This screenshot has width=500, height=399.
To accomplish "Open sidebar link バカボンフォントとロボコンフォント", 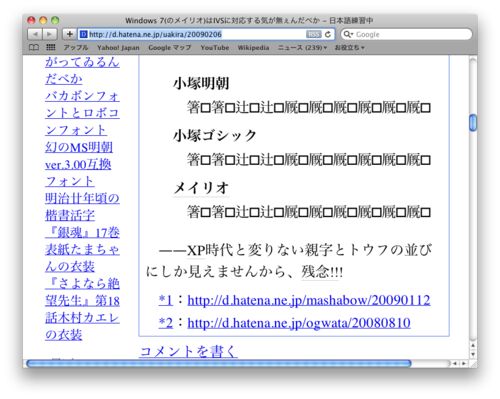I will click(82, 113).
